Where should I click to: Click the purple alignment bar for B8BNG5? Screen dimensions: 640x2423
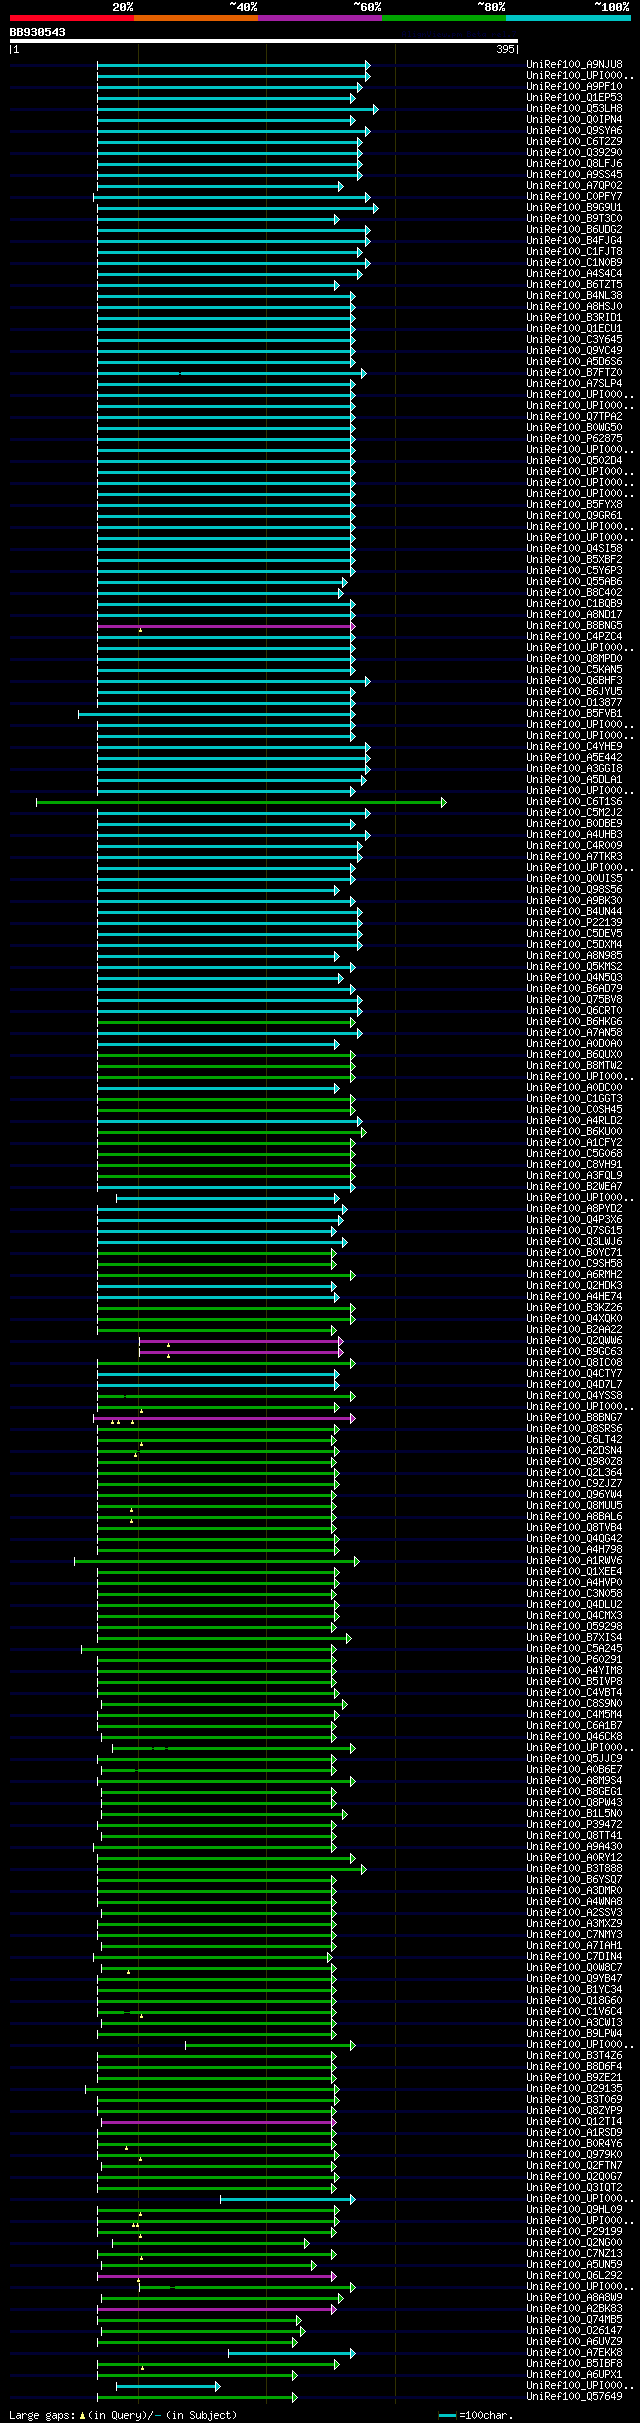[226, 626]
